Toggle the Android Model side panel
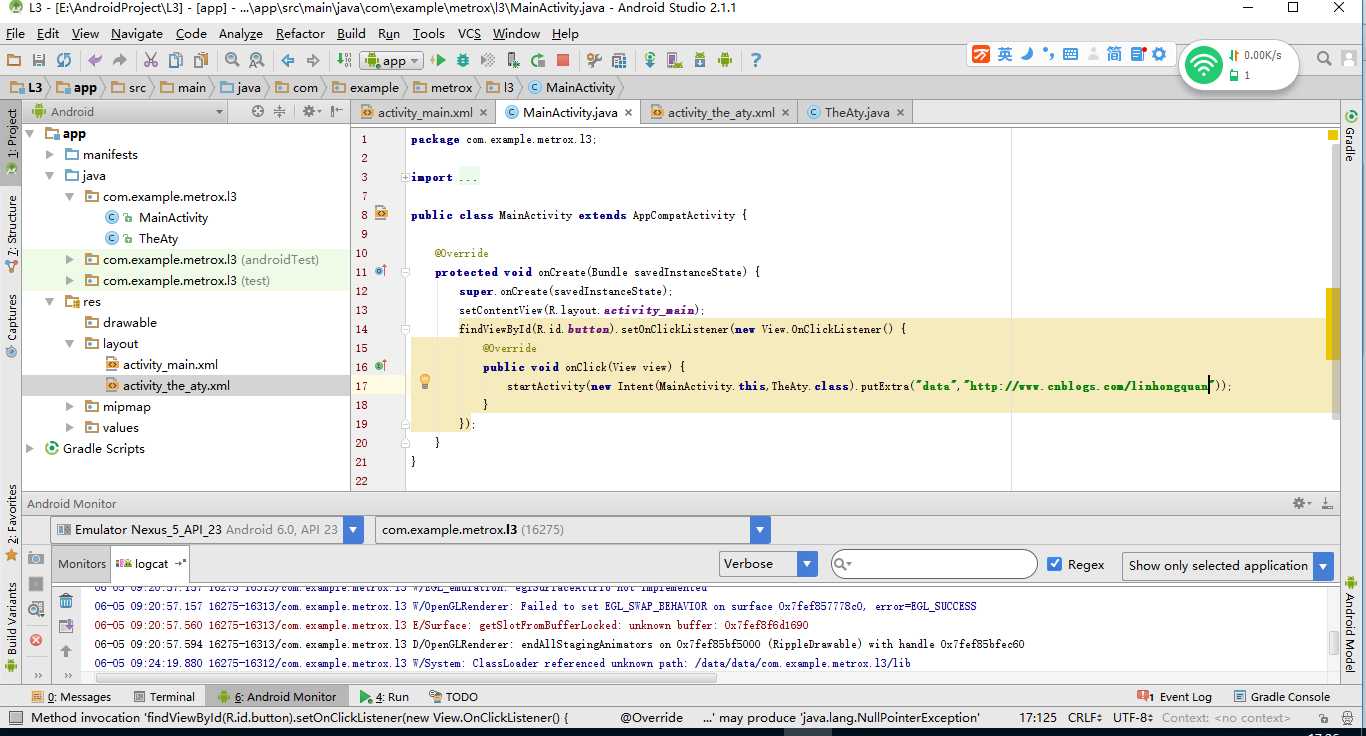Viewport: 1366px width, 736px height. (x=1349, y=624)
